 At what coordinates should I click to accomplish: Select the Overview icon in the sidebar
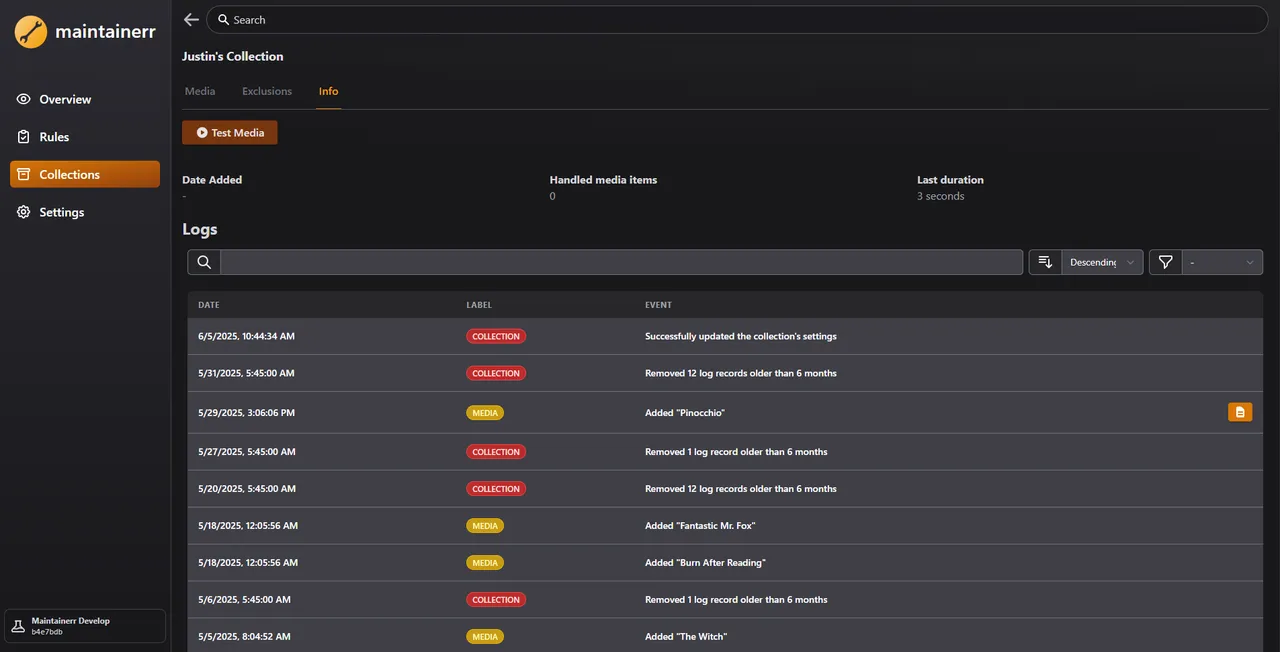(22, 99)
